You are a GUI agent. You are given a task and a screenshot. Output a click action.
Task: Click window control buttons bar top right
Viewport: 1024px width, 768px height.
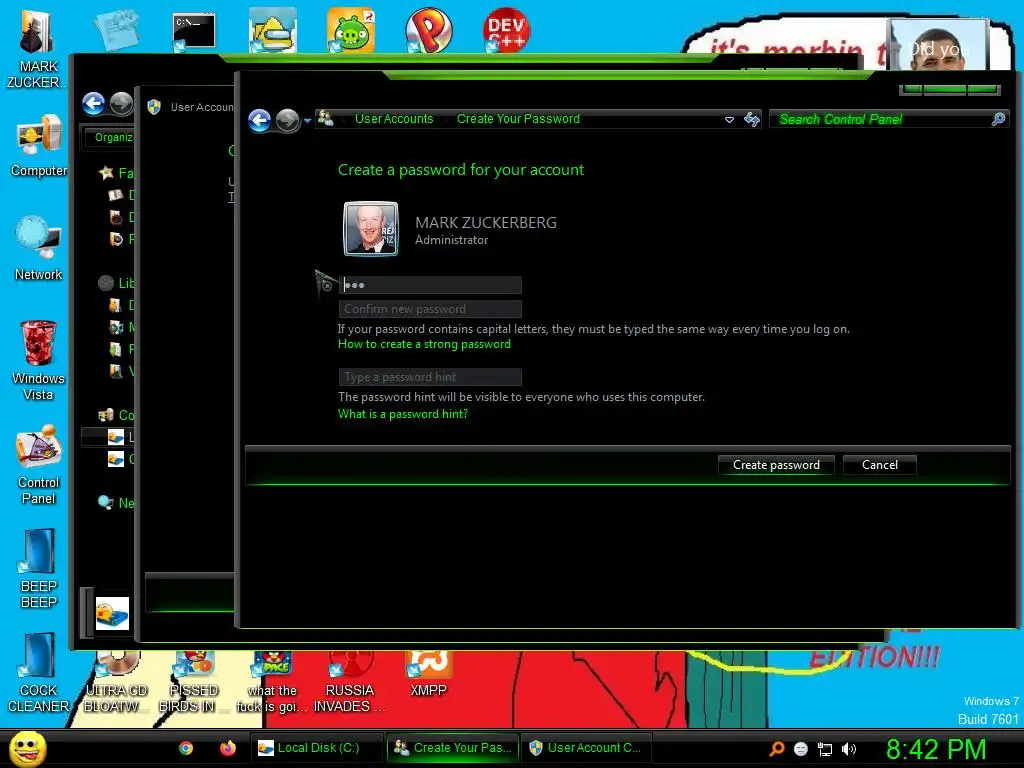[x=949, y=89]
